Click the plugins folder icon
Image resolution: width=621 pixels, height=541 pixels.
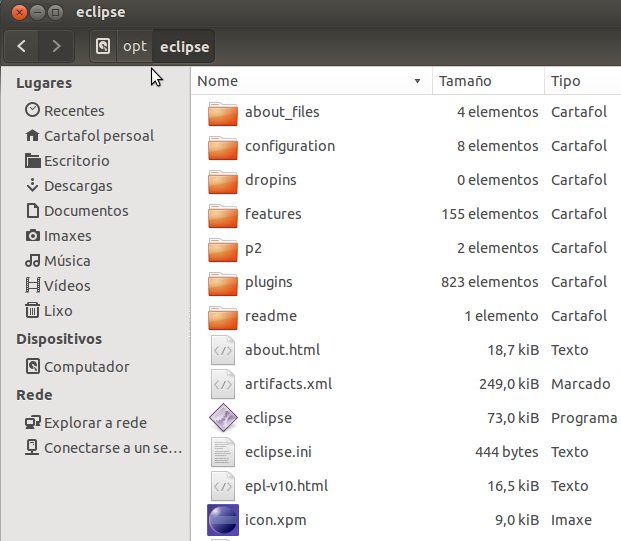pyautogui.click(x=223, y=284)
